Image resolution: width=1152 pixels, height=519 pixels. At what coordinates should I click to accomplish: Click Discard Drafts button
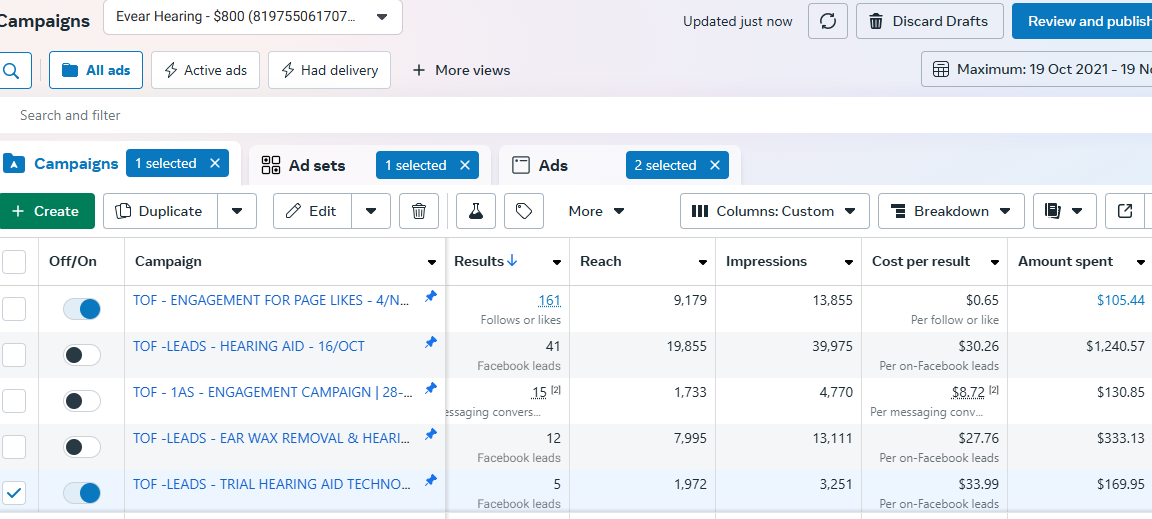[929, 21]
